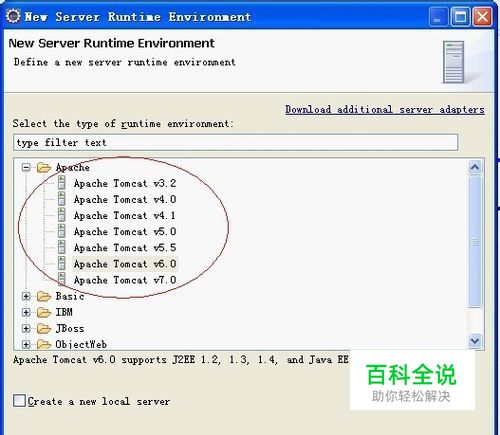Focus the type filter text field
The height and width of the screenshot is (435, 500).
coord(236,142)
